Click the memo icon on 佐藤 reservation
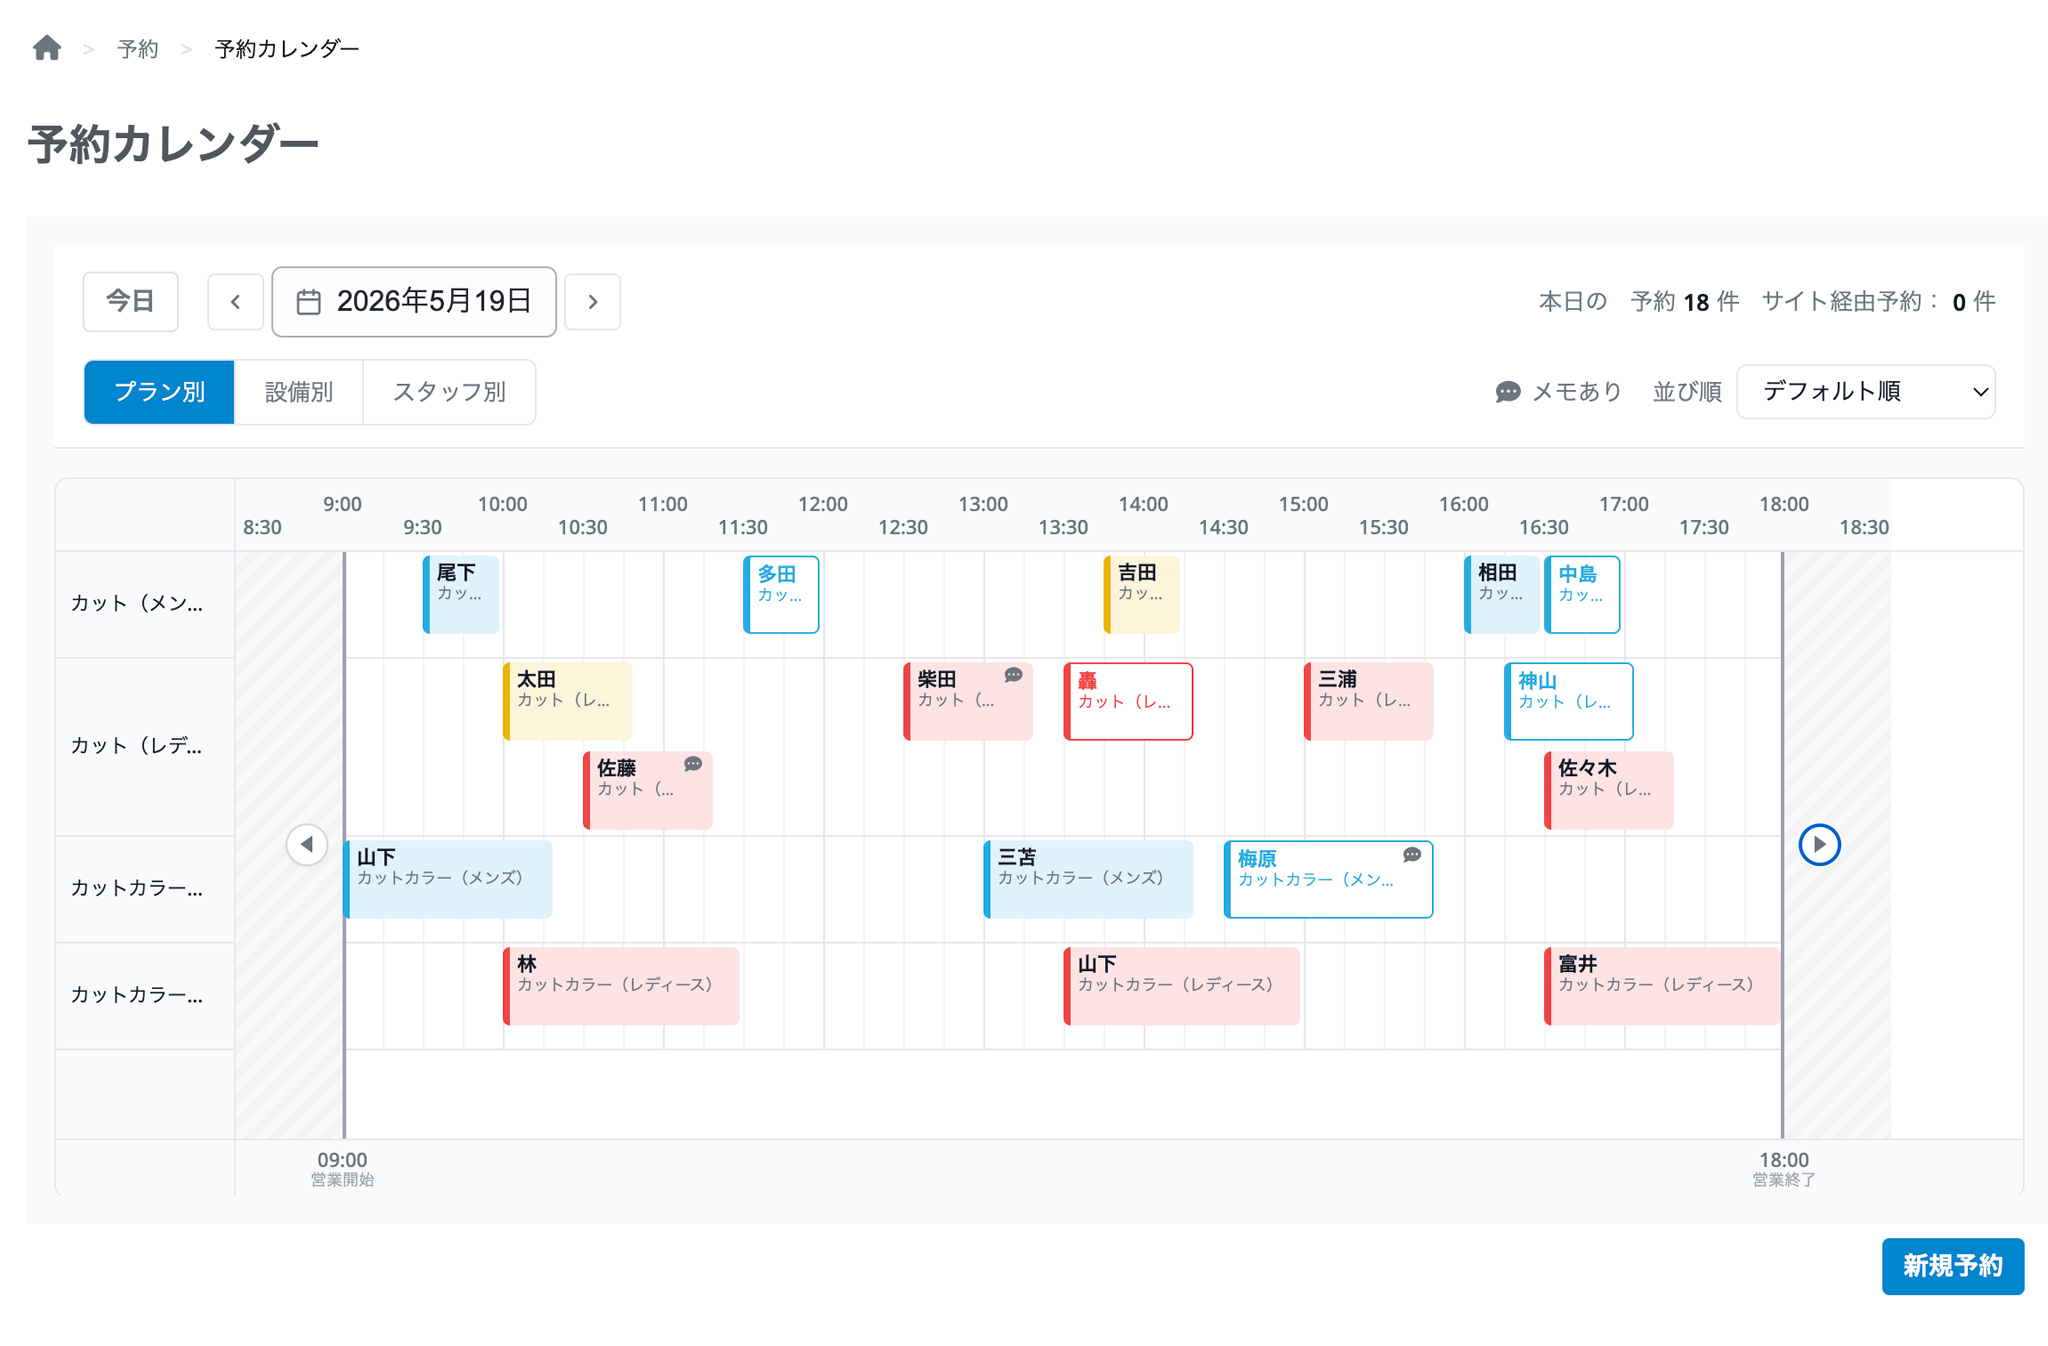Viewport: 2048px width, 1346px height. coord(693,764)
